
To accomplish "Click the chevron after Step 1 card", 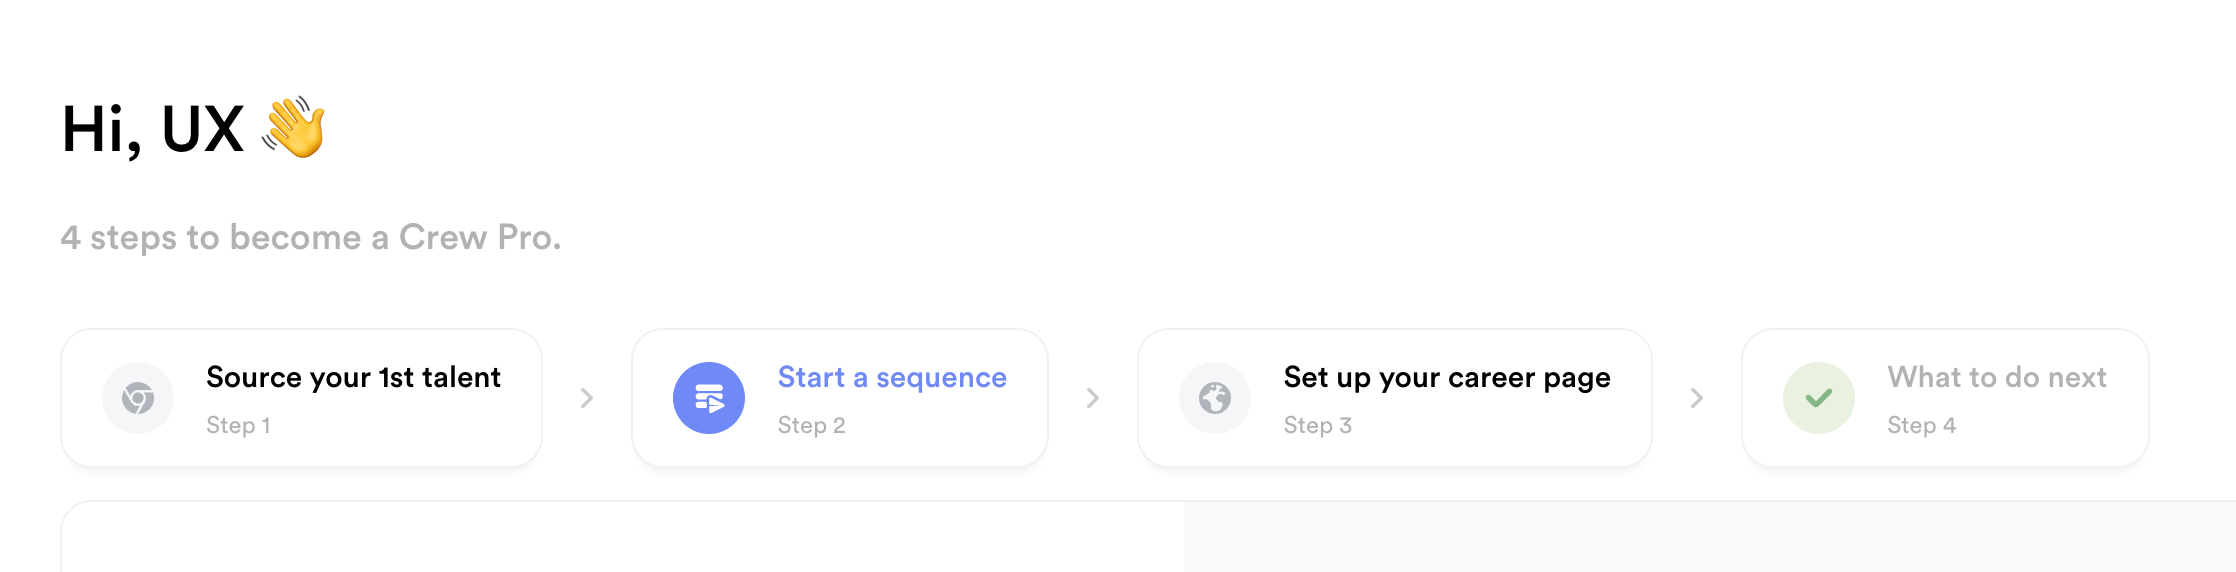I will pos(587,398).
